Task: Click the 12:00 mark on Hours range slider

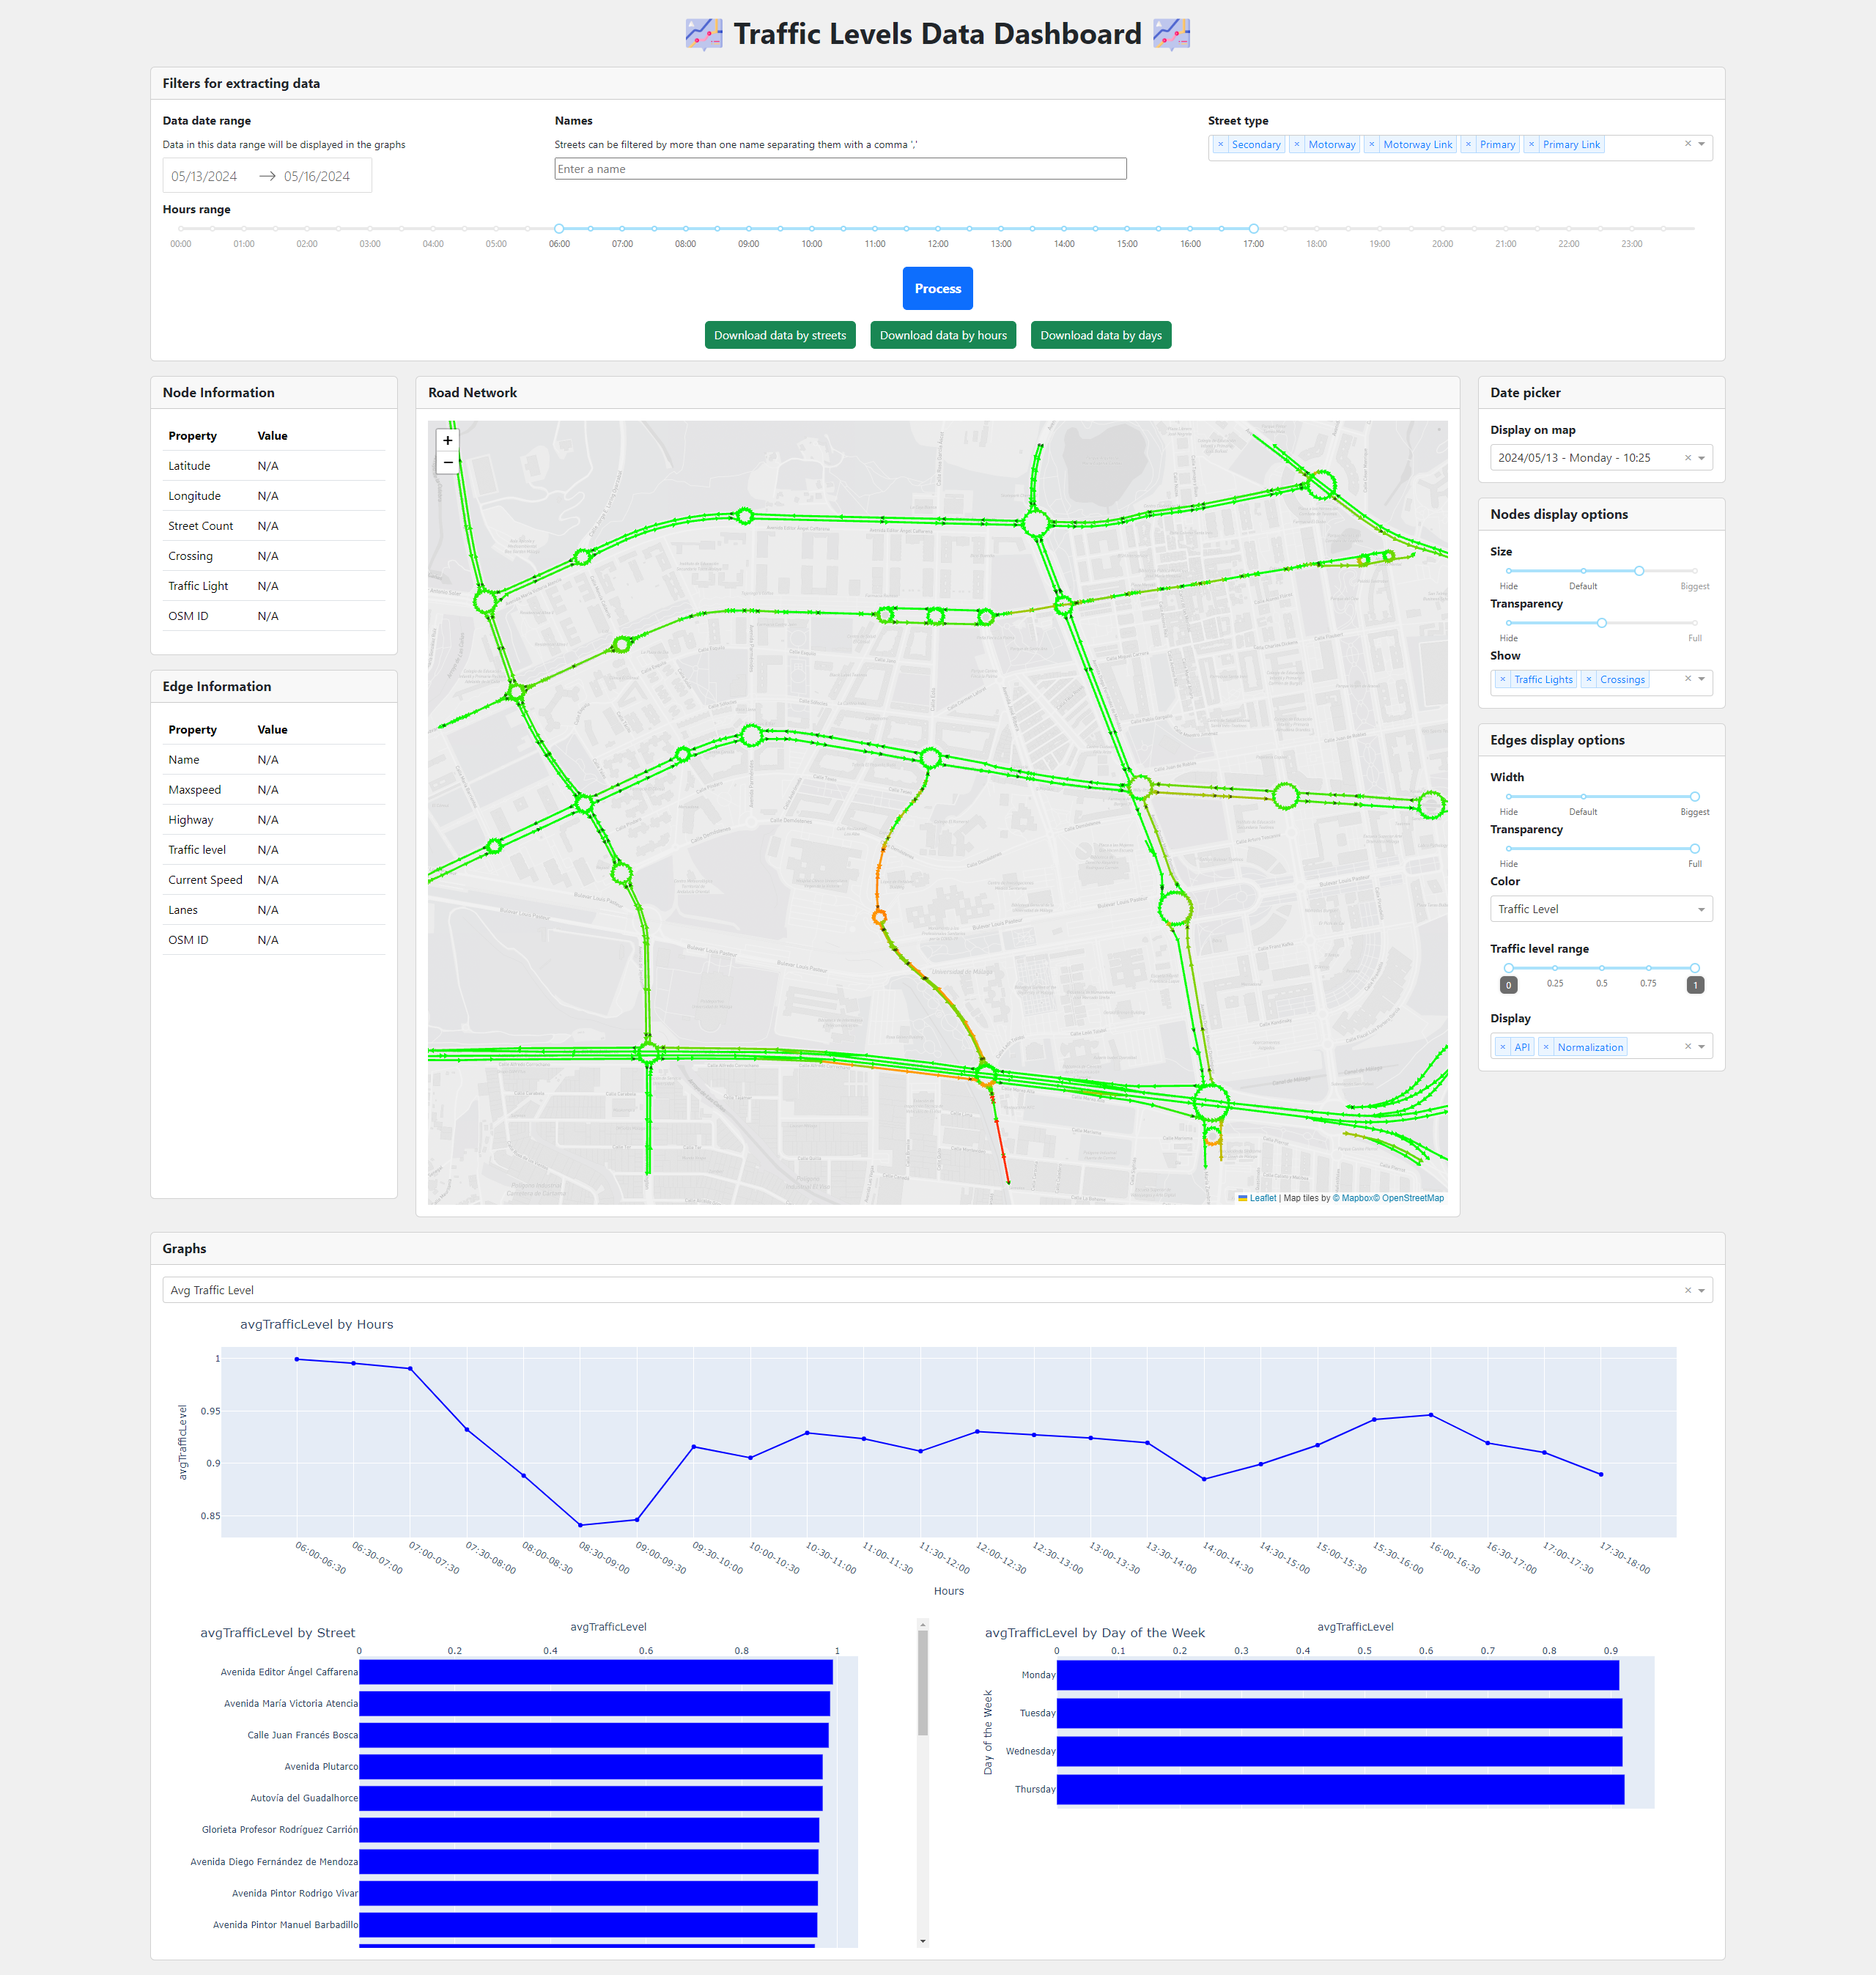Action: (x=938, y=229)
